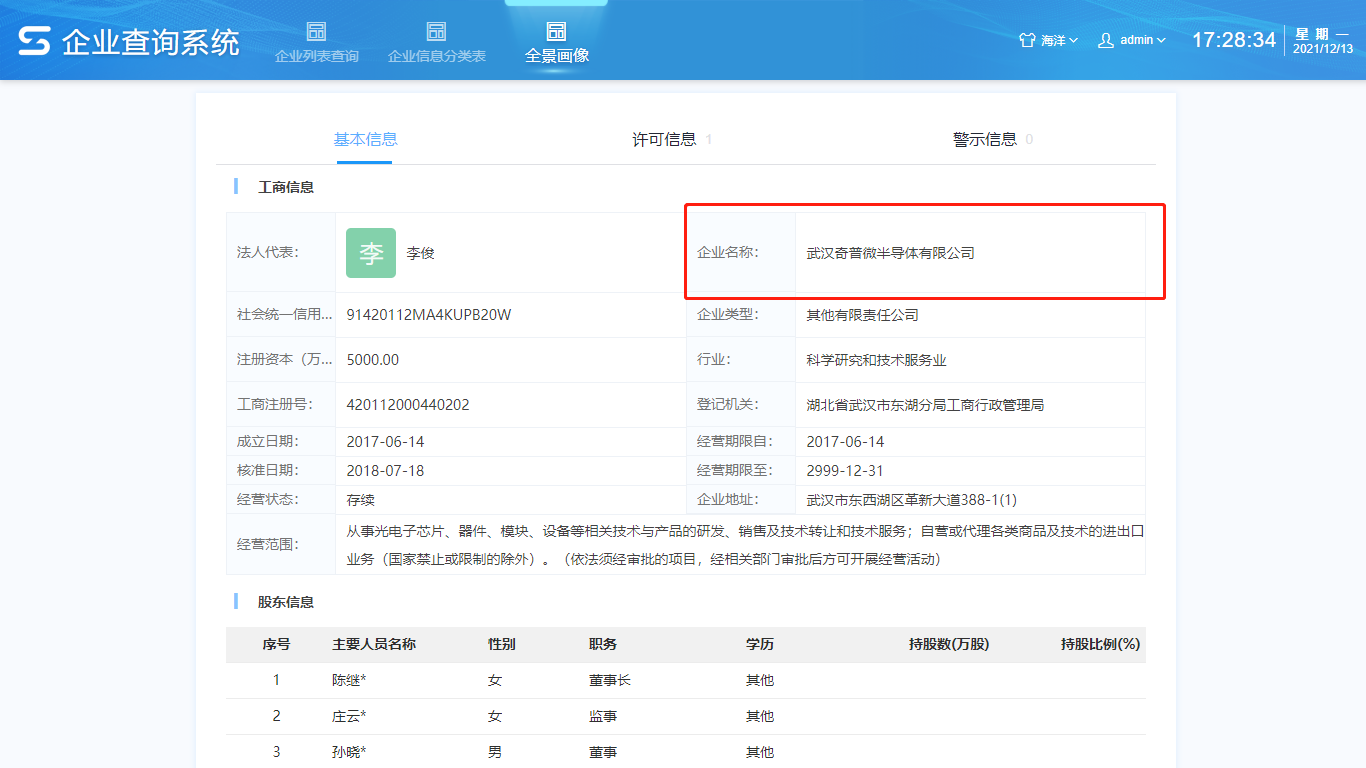Click the shirt-shaped theme icon
The image size is (1366, 768).
coord(1027,40)
